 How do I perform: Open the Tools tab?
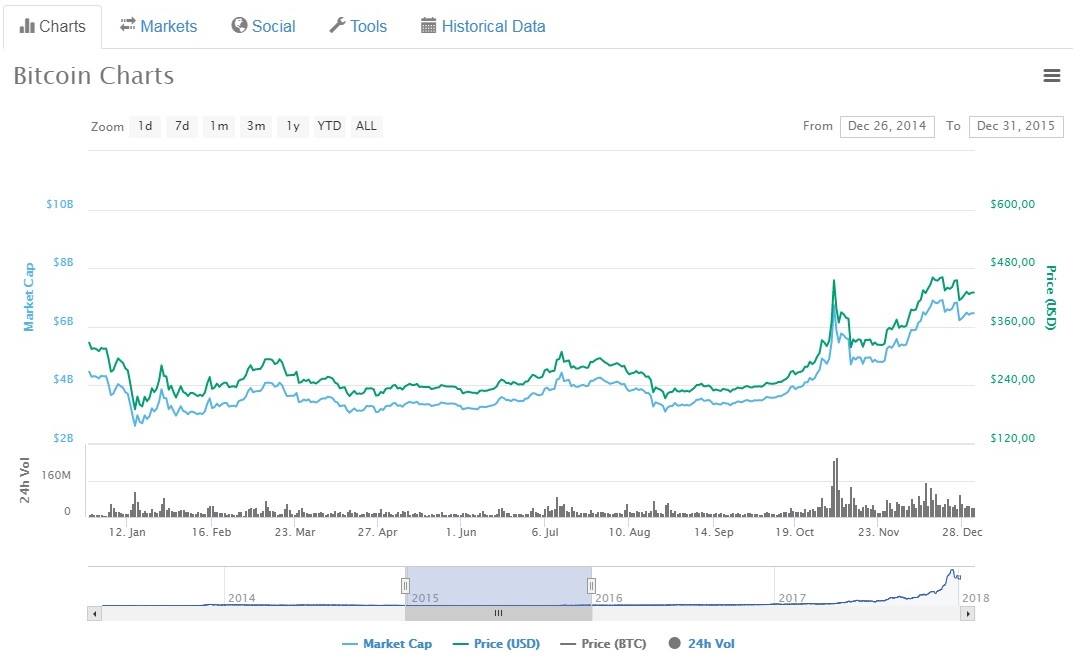pyautogui.click(x=358, y=26)
